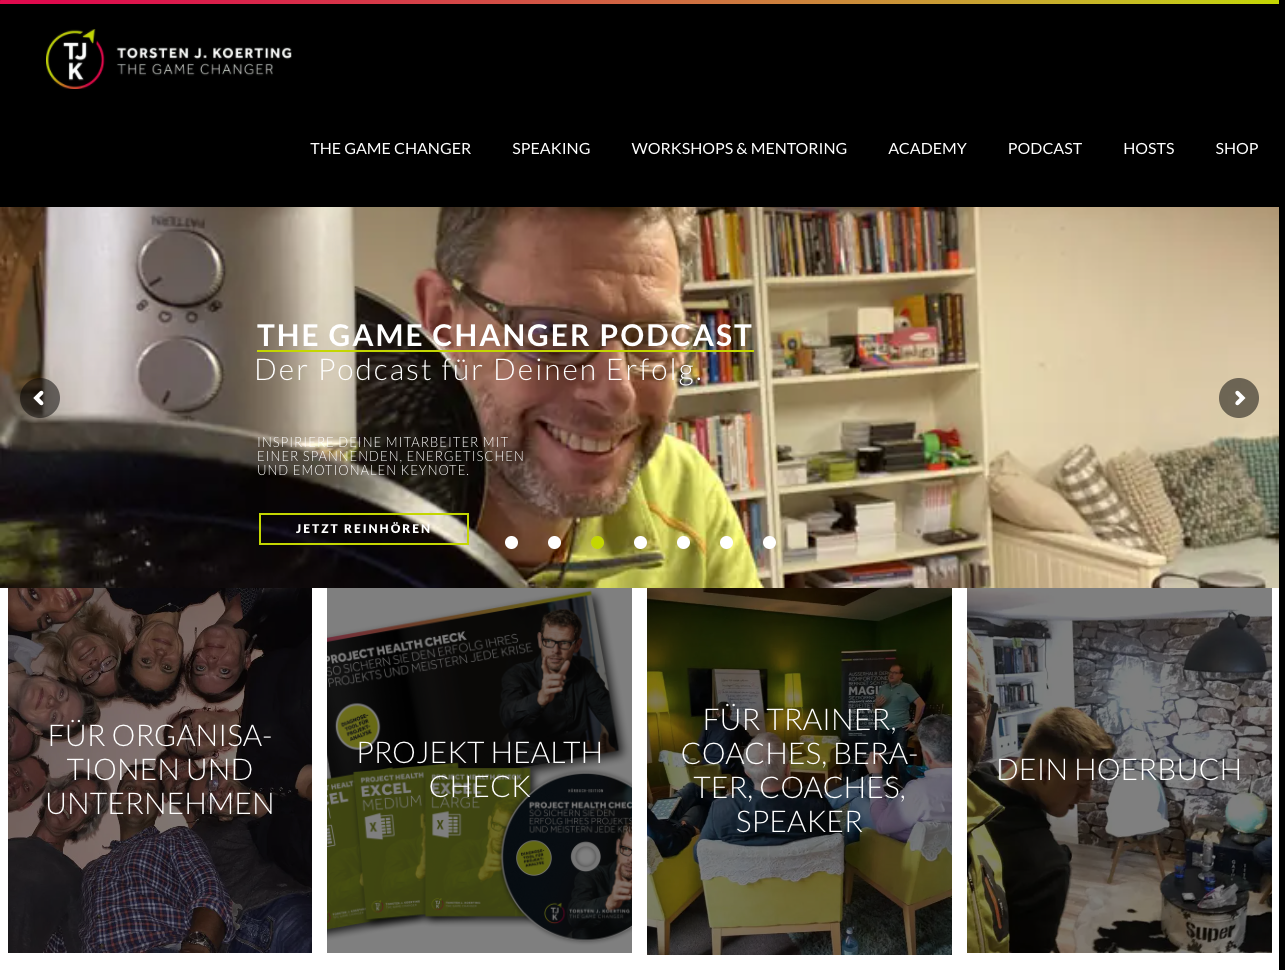Click the Jetzt Reinhören button
This screenshot has height=970, width=1285.
click(364, 529)
